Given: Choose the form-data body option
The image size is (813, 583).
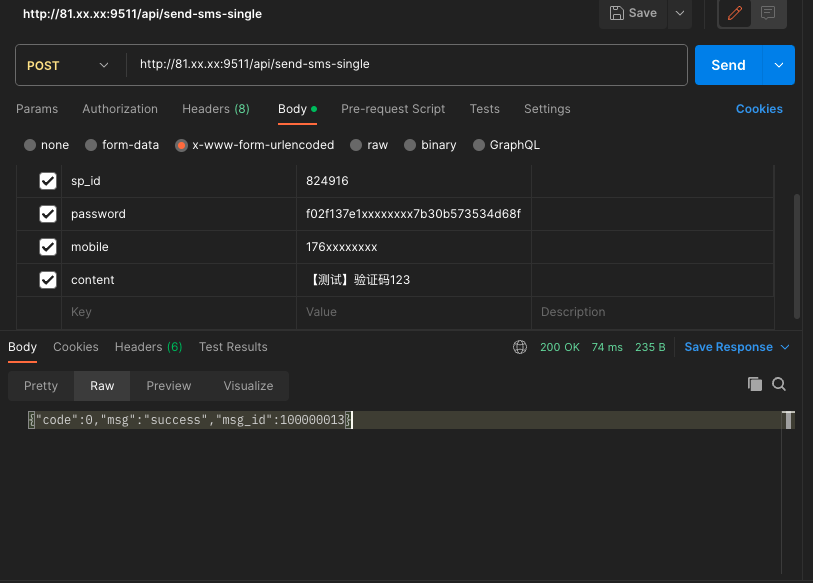Looking at the screenshot, I should [x=91, y=145].
